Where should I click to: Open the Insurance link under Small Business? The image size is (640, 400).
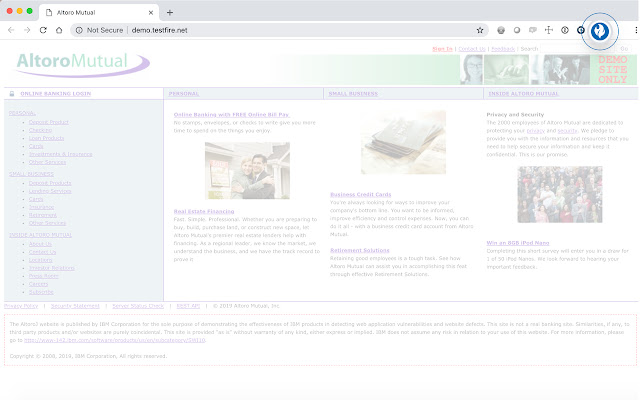coord(41,207)
